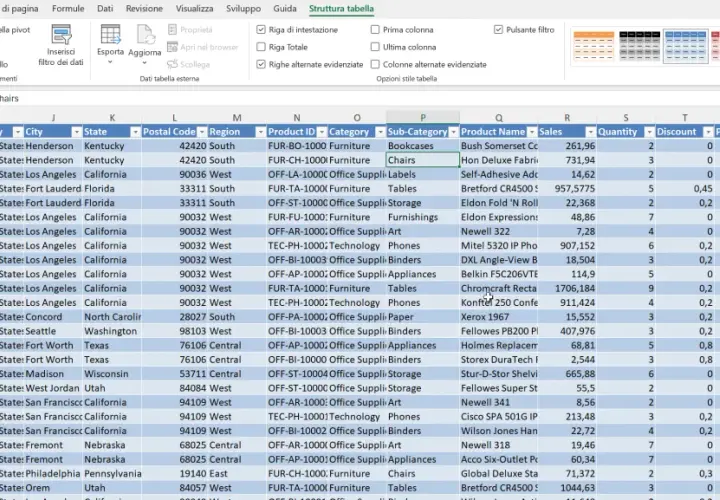Click the Paper sub-category cell
The width and height of the screenshot is (720, 500).
[x=423, y=317]
